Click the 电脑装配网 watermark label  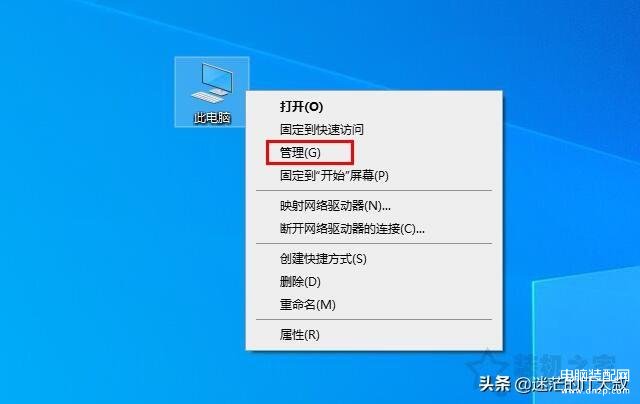(594, 375)
